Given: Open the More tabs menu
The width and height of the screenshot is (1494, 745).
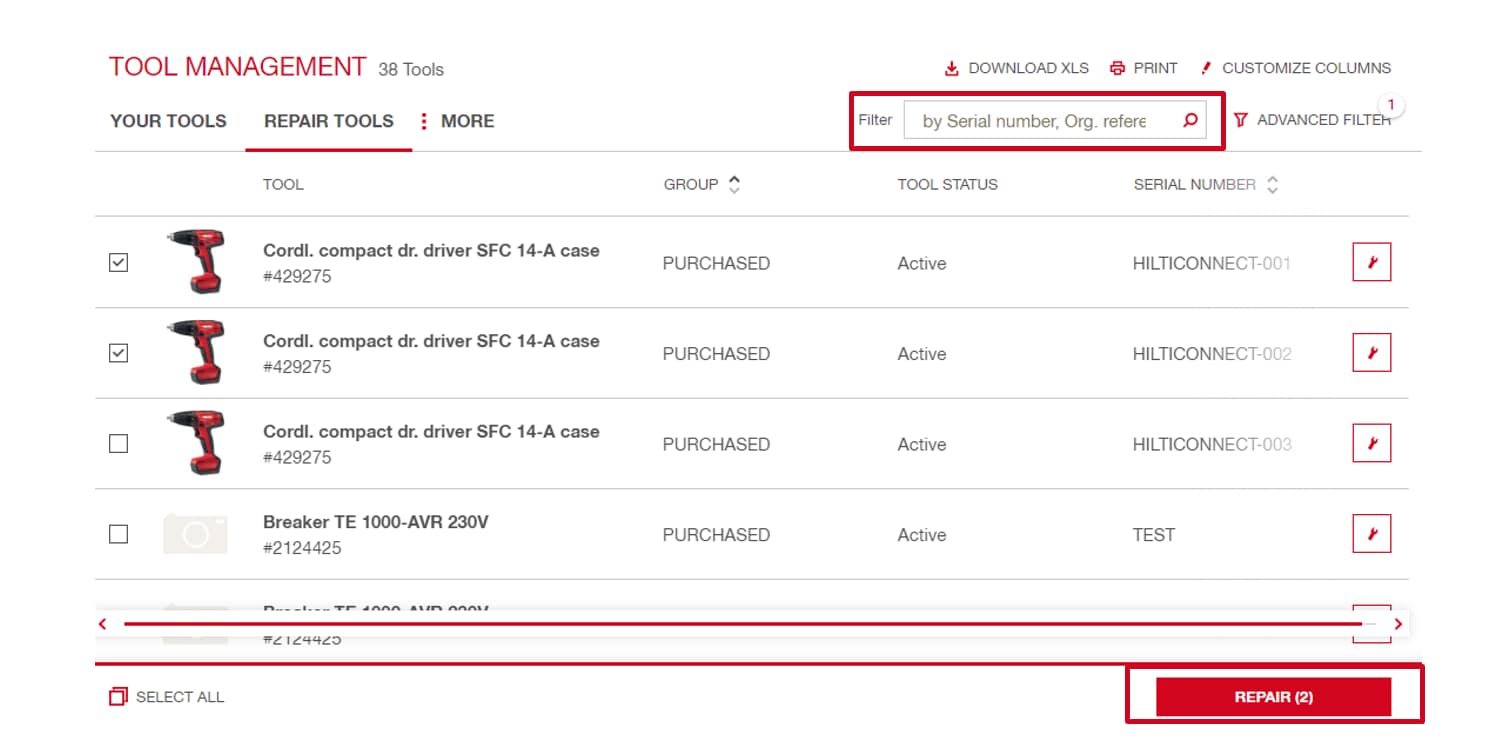Looking at the screenshot, I should [x=457, y=121].
